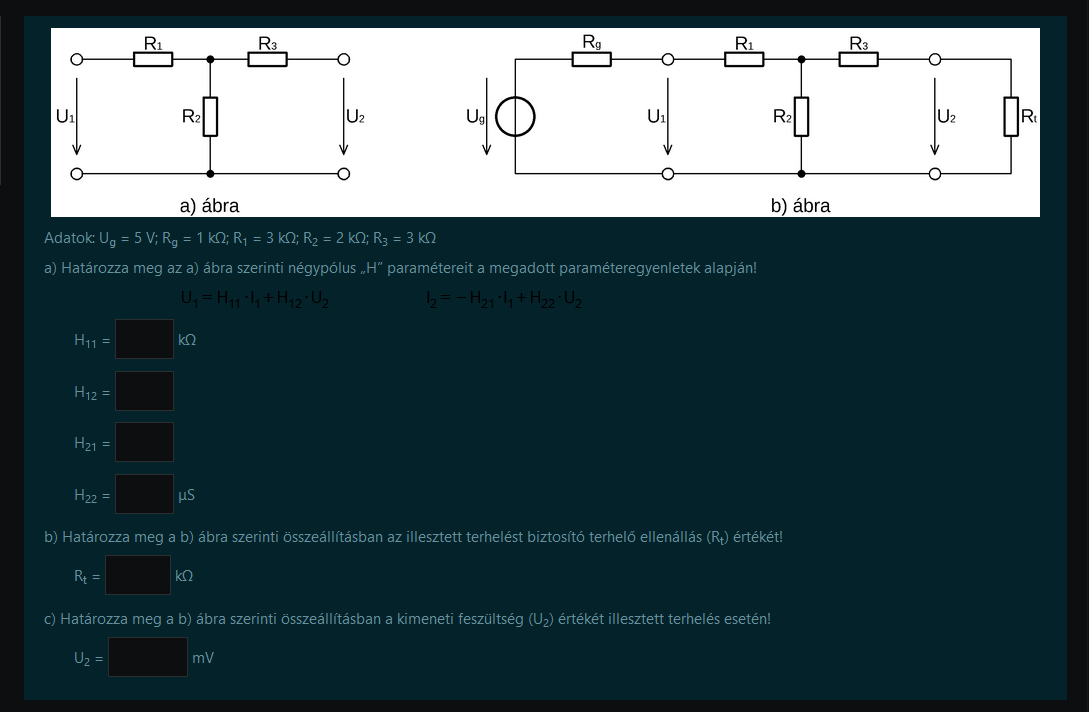Click the H11 input field
Screen dimensions: 1089x712
tap(144, 339)
